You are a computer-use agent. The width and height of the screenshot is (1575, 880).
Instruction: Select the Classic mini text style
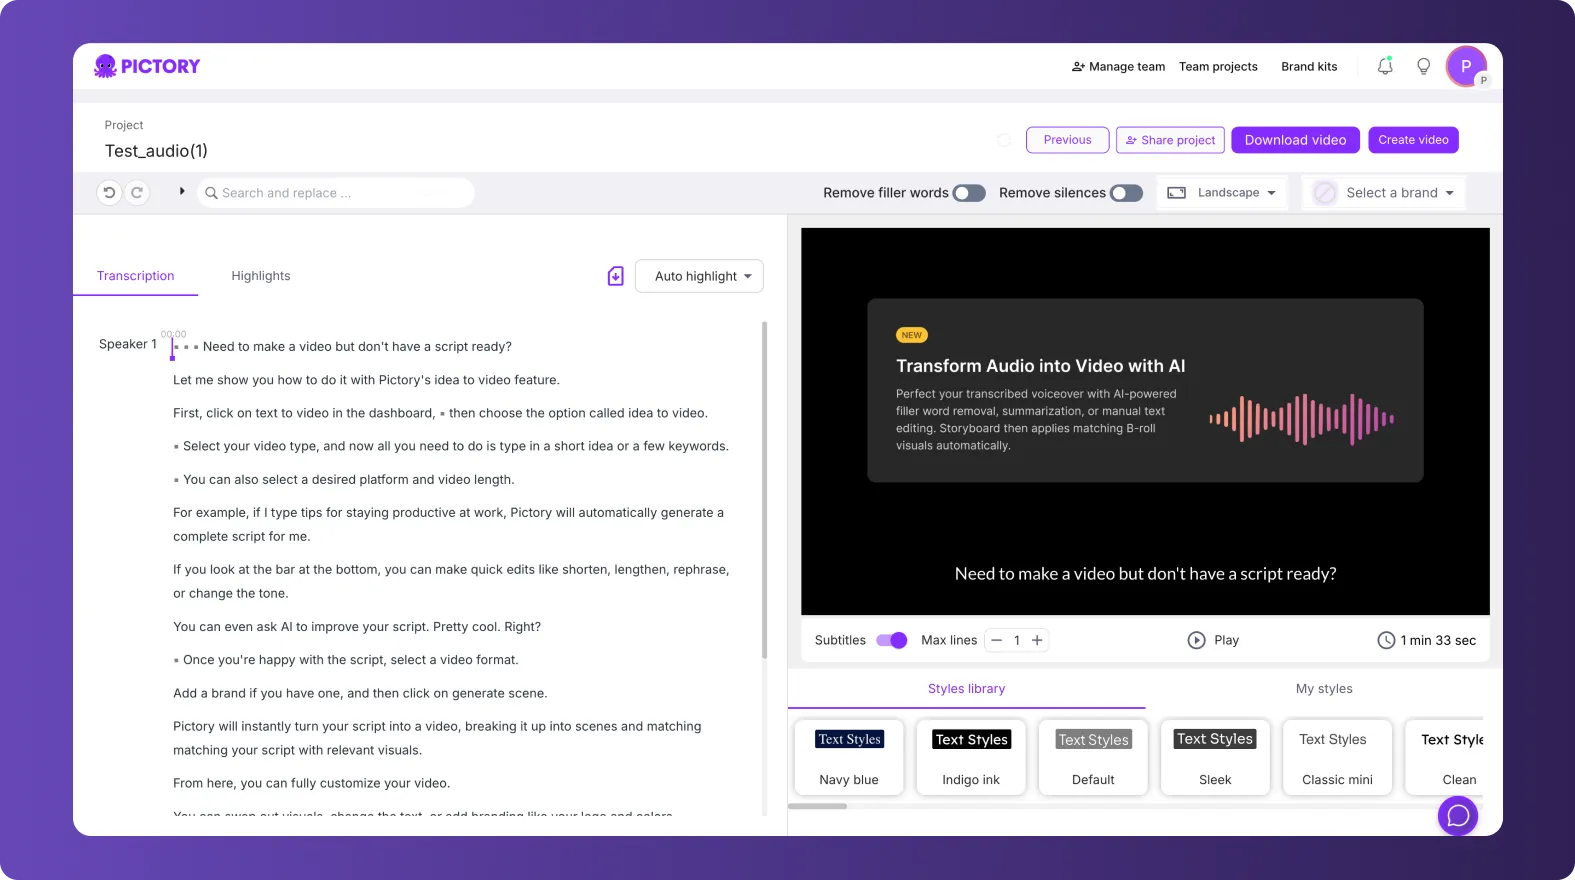pos(1337,757)
